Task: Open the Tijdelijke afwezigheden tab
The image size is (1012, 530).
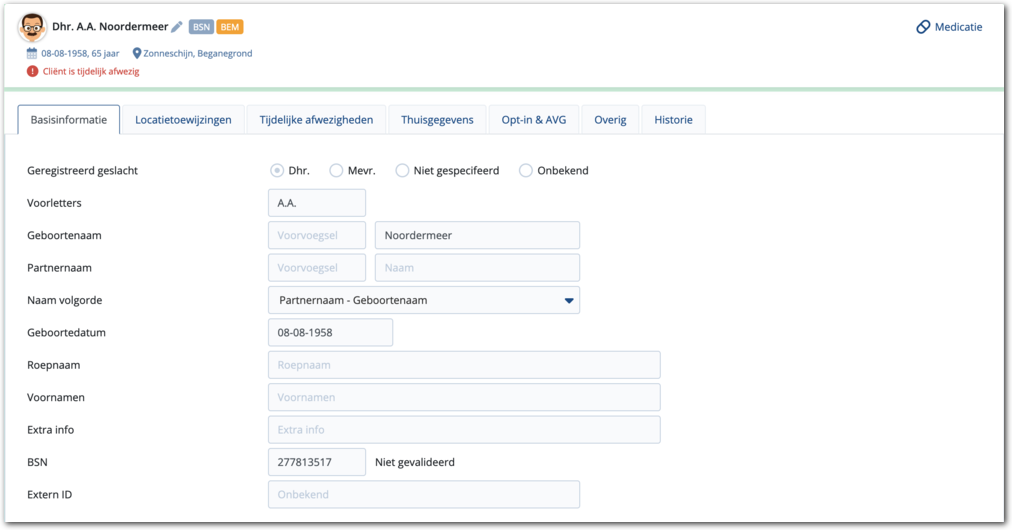Action: pyautogui.click(x=316, y=120)
